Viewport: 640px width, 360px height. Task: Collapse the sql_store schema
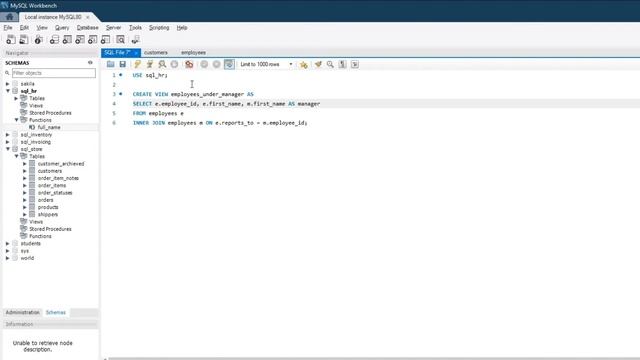pyautogui.click(x=7, y=149)
